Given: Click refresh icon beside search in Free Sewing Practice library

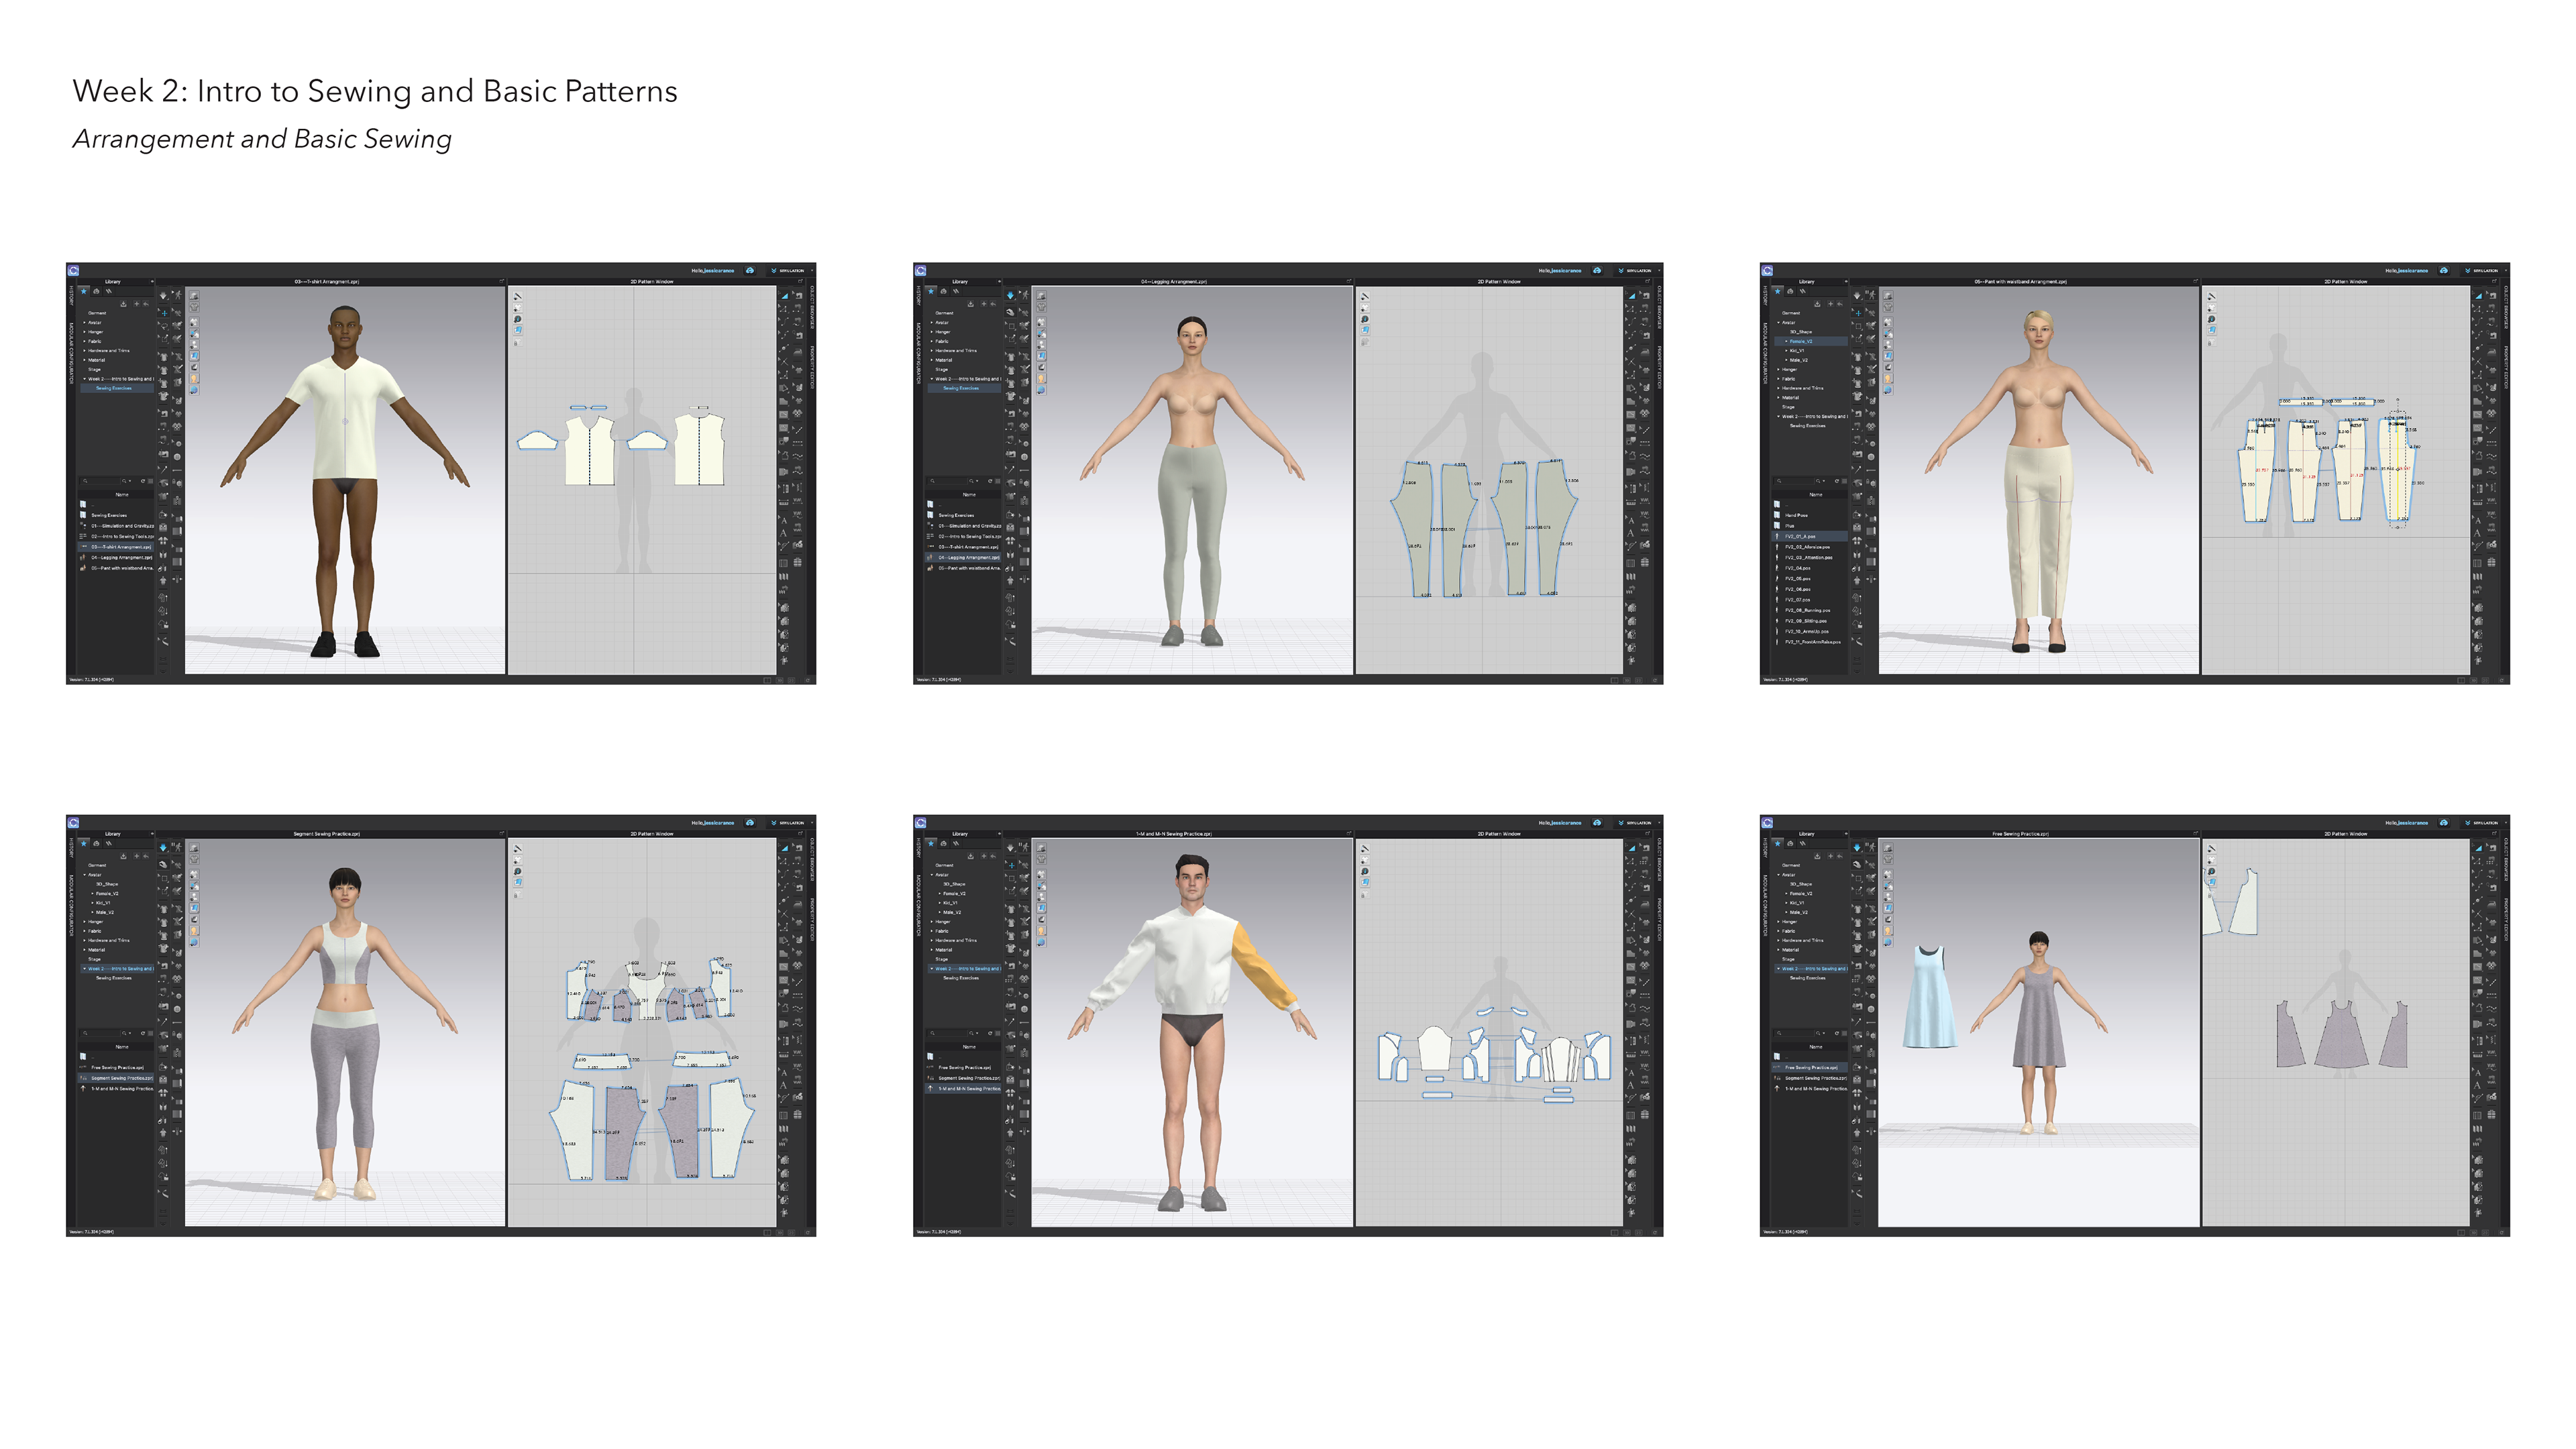Looking at the screenshot, I should 1837,1033.
